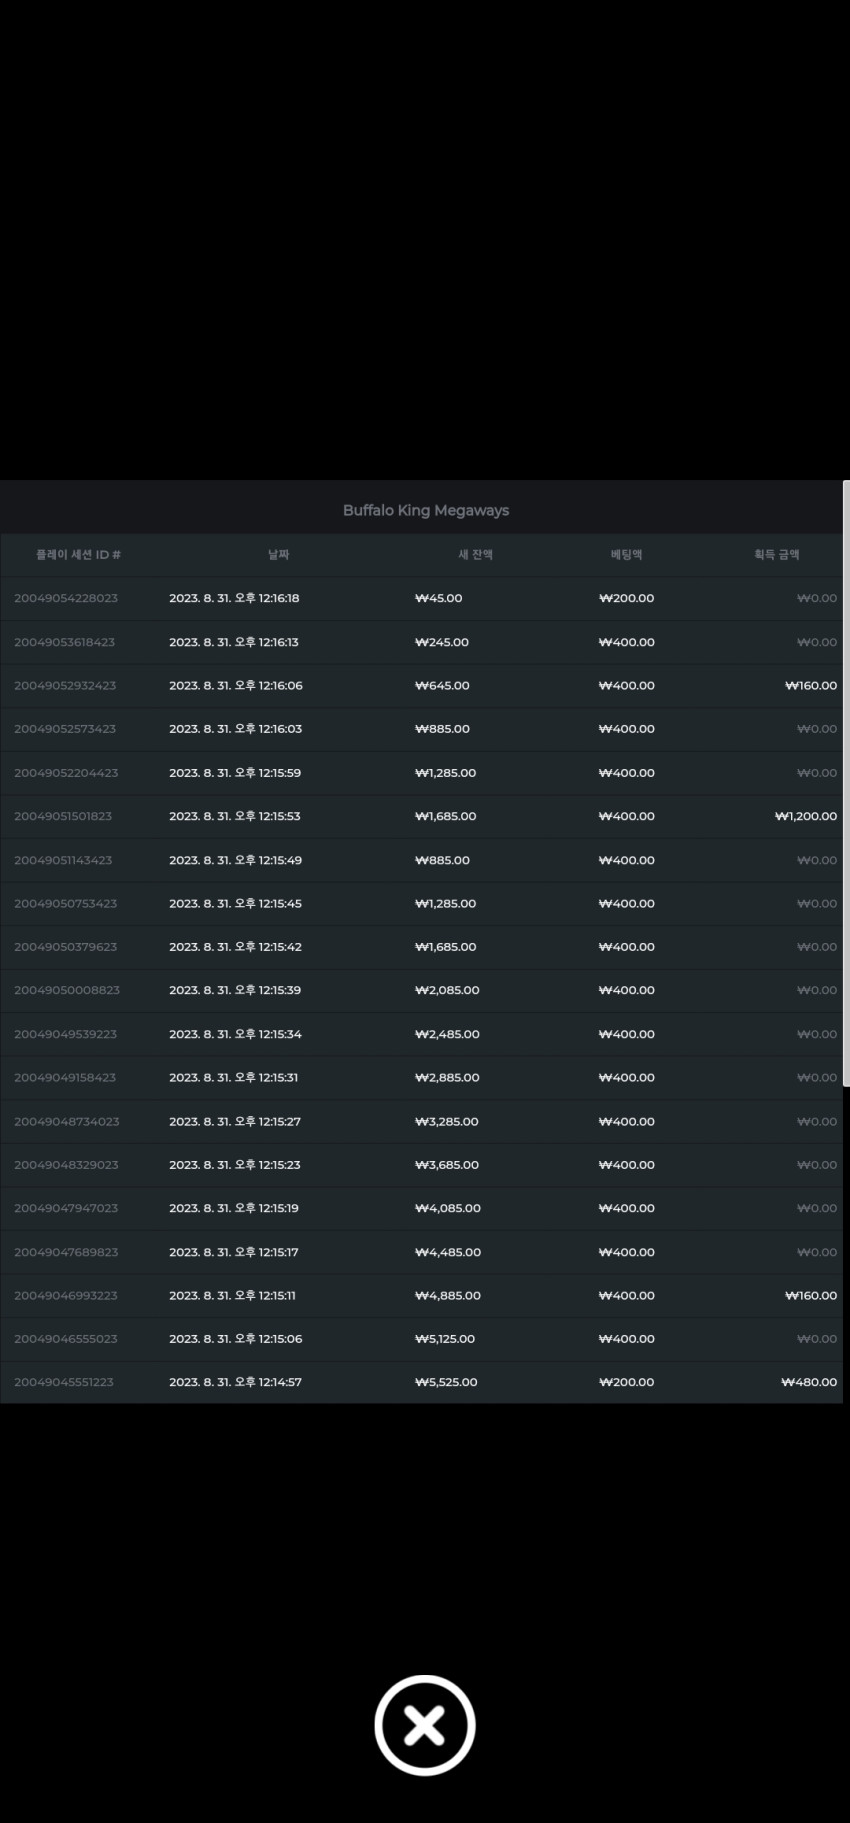Click the new balance ₩4,485.00
This screenshot has width=850, height=1823.
click(x=448, y=1252)
